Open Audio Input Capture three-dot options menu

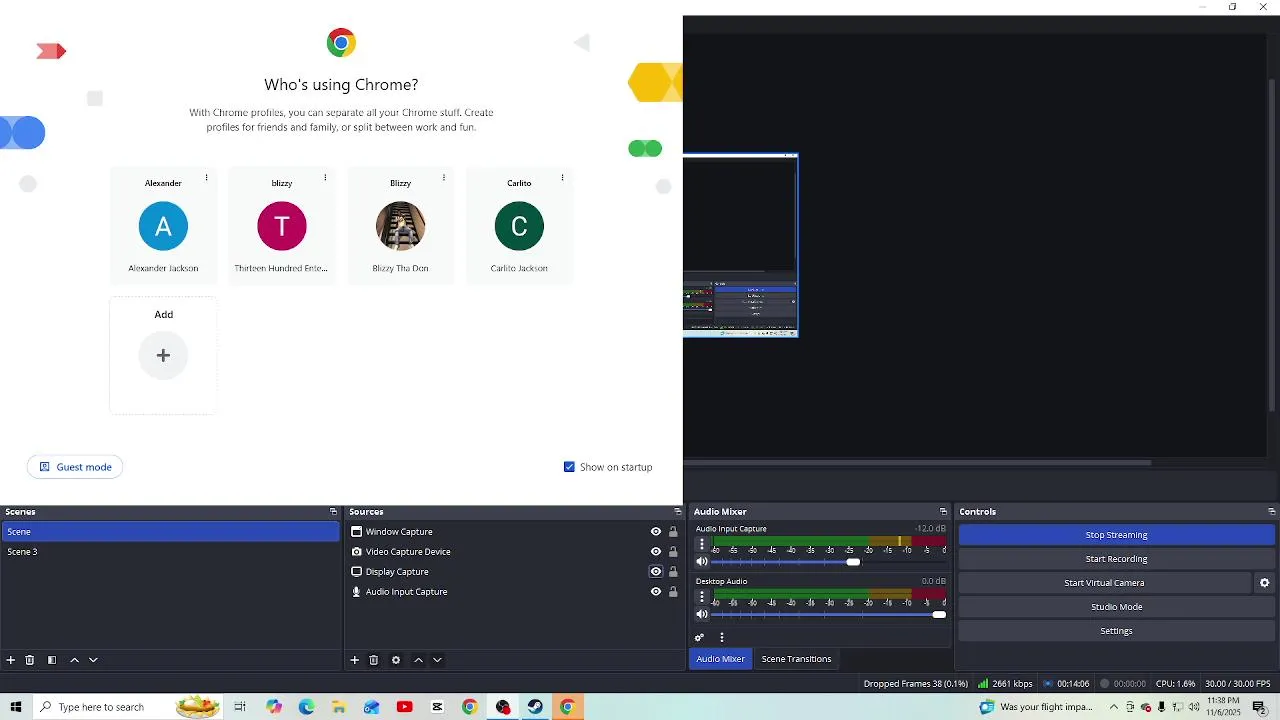pos(702,544)
